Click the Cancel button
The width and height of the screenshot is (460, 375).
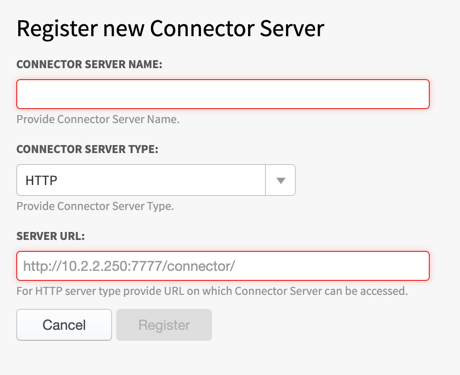tap(64, 325)
